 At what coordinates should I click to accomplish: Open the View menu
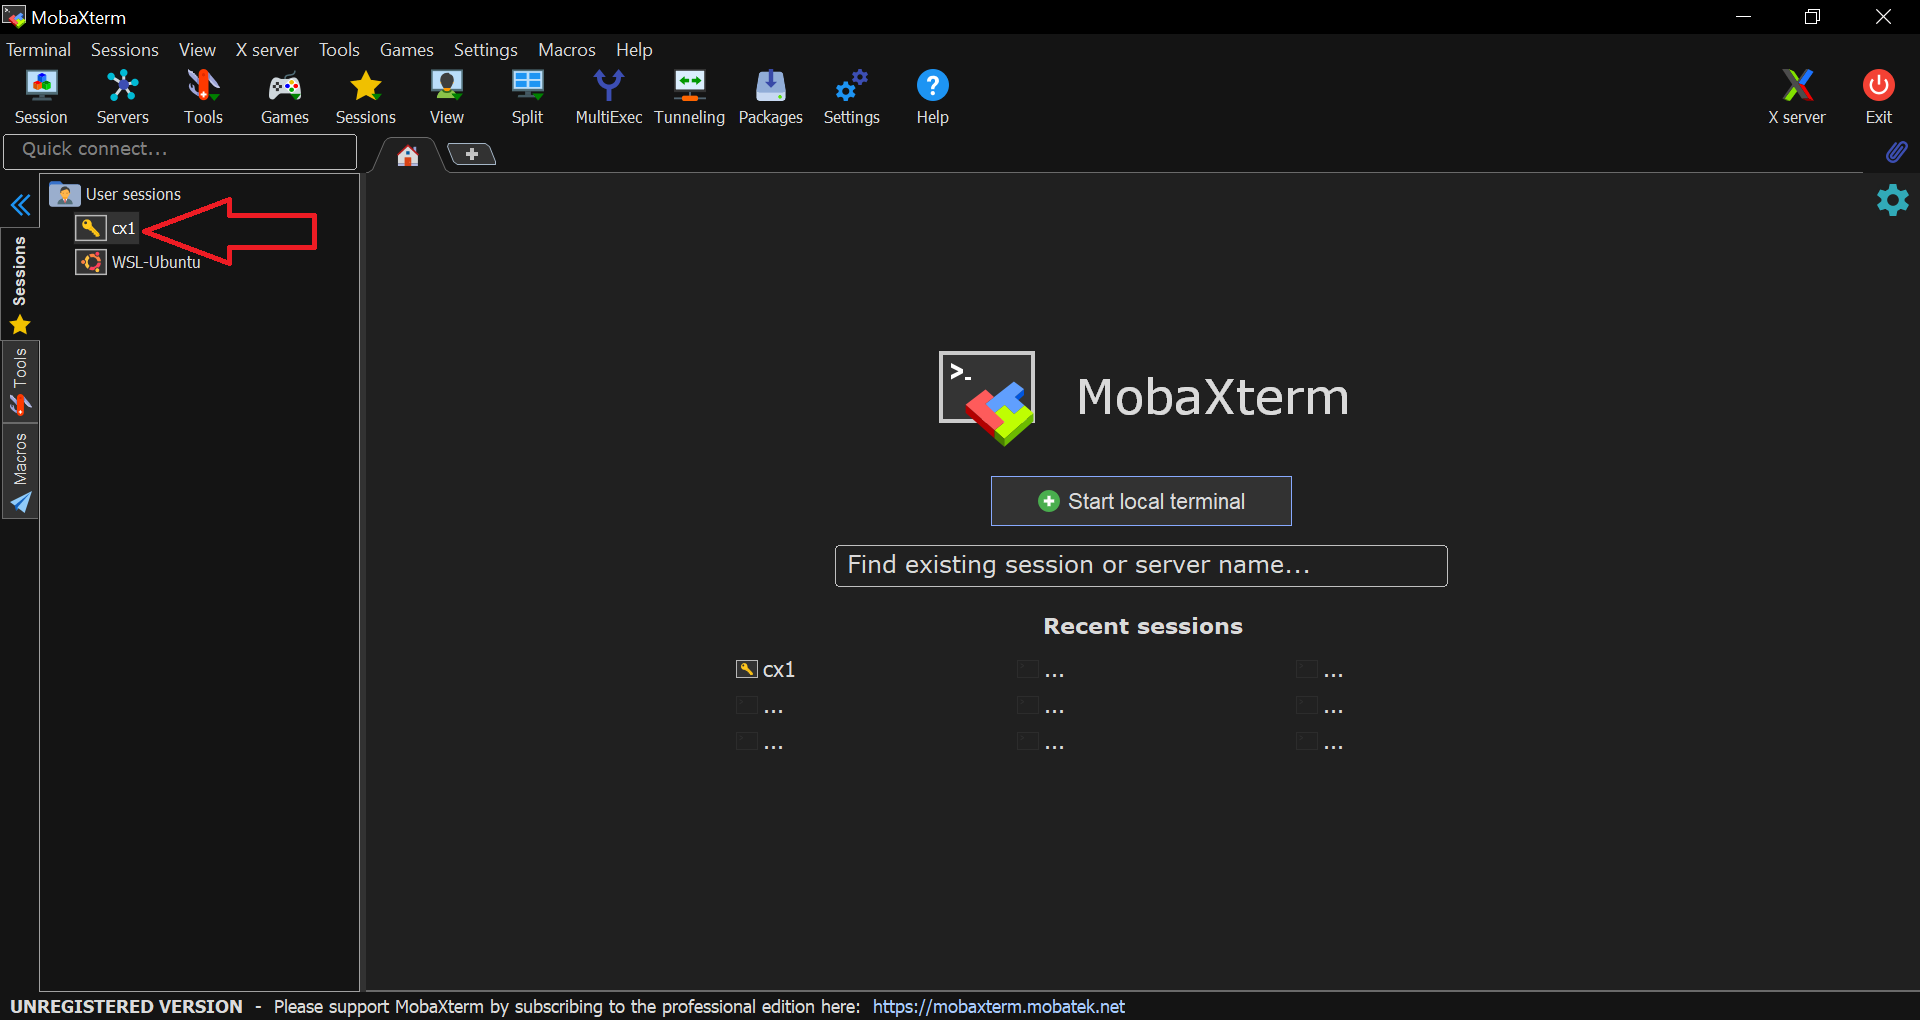[197, 50]
